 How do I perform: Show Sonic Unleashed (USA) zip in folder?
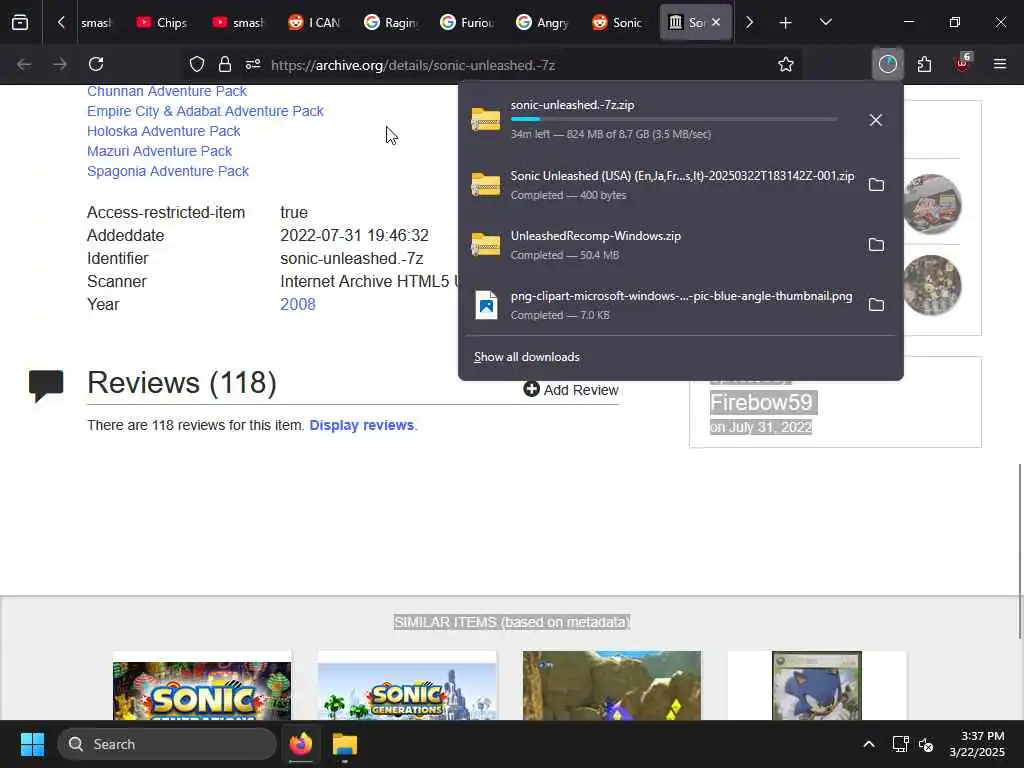pyautogui.click(x=876, y=185)
